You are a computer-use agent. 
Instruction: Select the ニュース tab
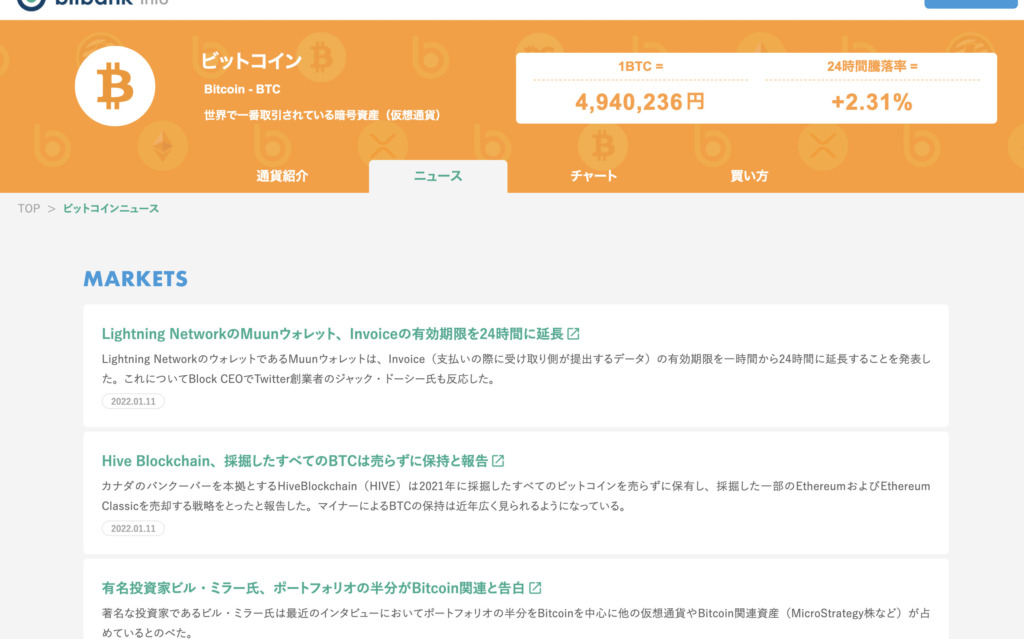438,176
